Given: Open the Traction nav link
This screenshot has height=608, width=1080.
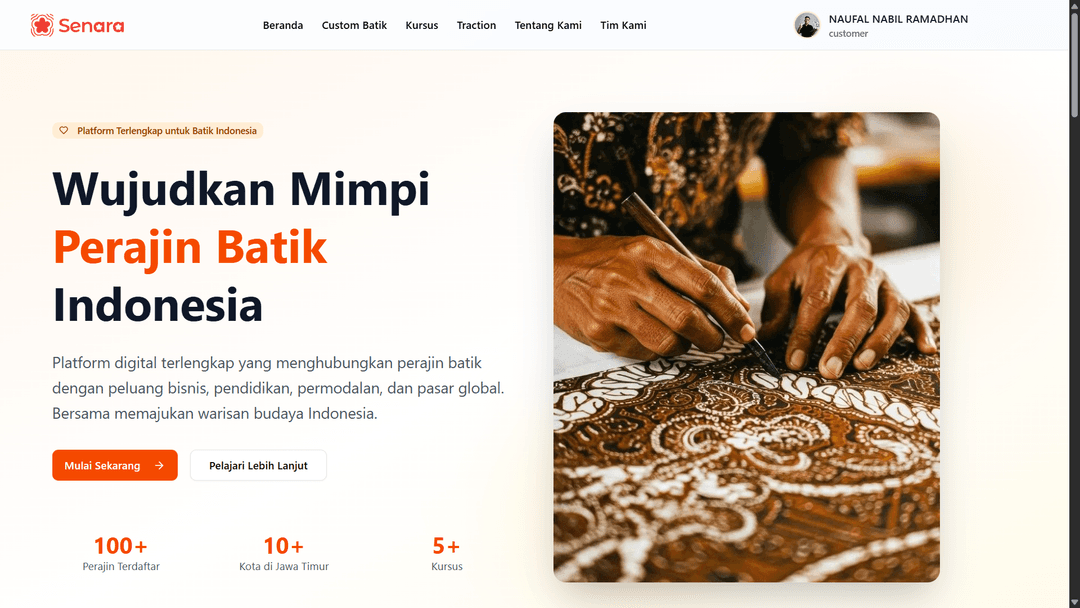Looking at the screenshot, I should [x=476, y=25].
